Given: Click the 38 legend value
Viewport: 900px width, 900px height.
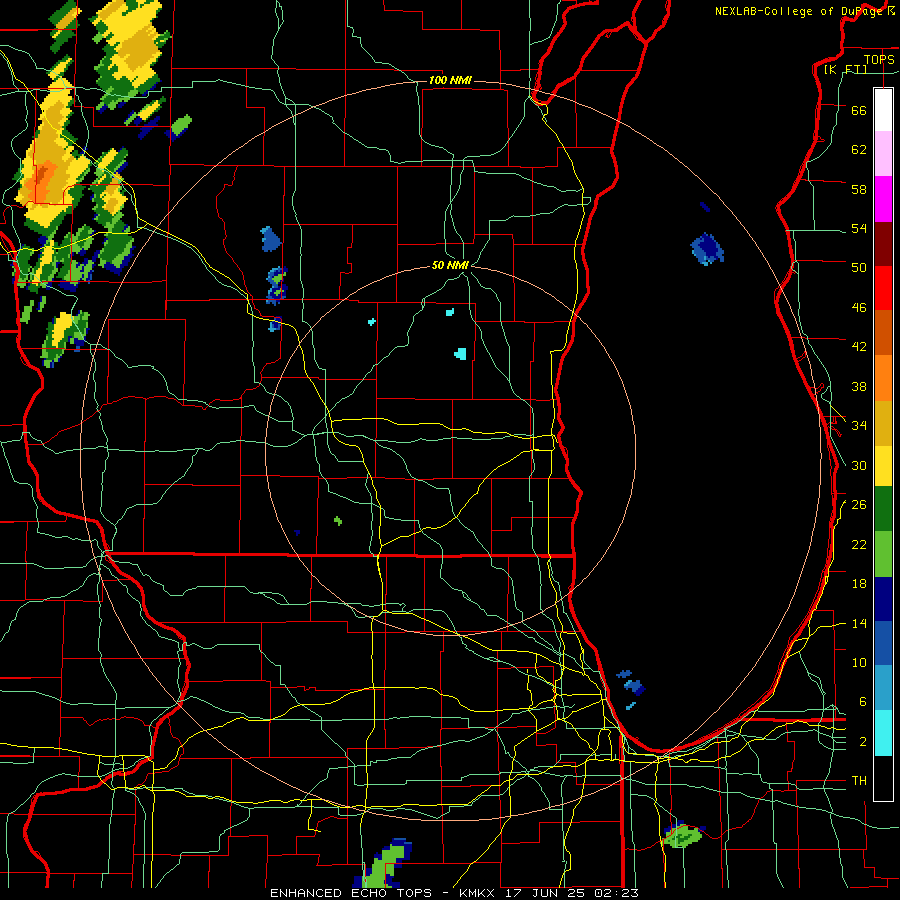Looking at the screenshot, I should pyautogui.click(x=859, y=386).
